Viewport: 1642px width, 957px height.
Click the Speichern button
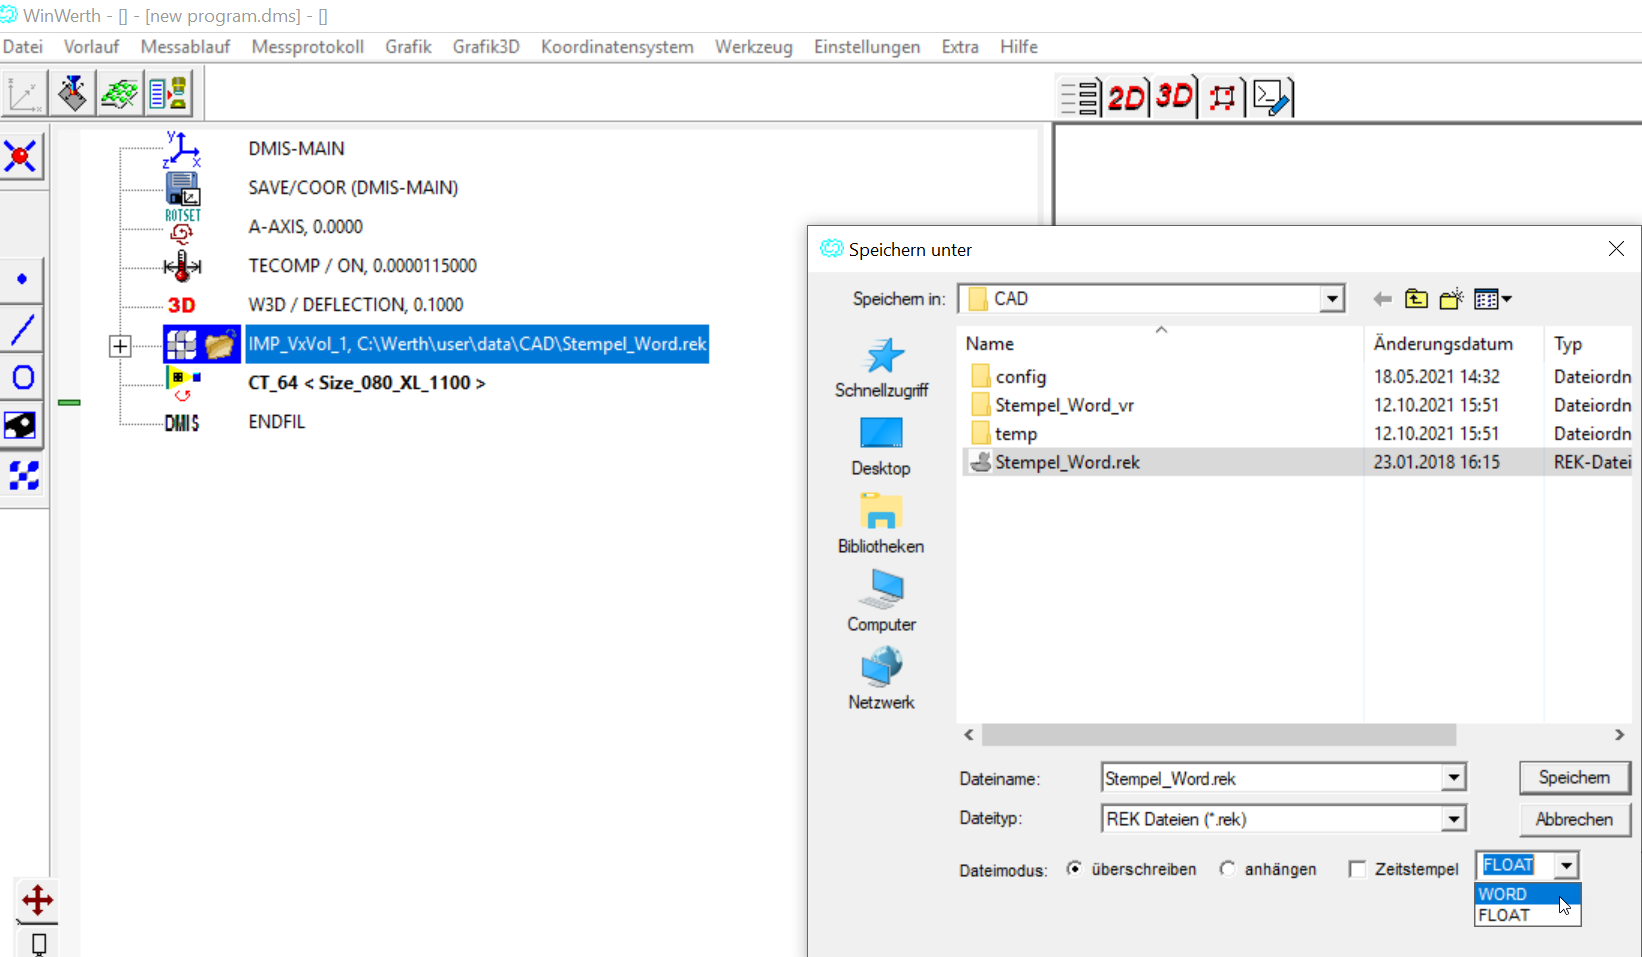click(1575, 777)
